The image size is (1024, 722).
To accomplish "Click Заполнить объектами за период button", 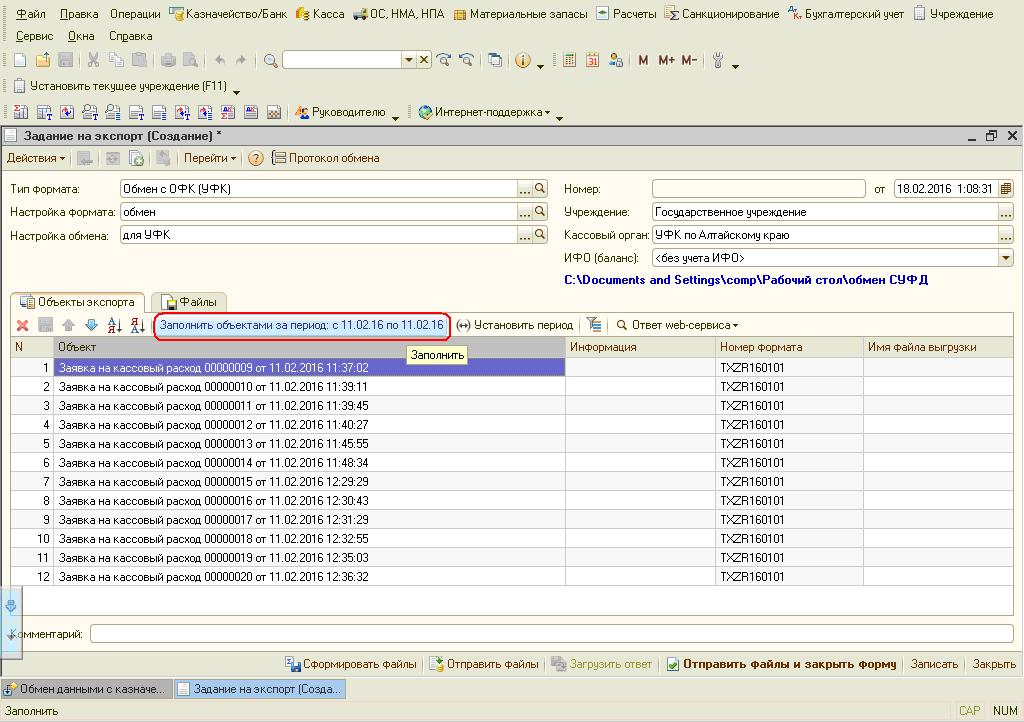I will [x=301, y=325].
